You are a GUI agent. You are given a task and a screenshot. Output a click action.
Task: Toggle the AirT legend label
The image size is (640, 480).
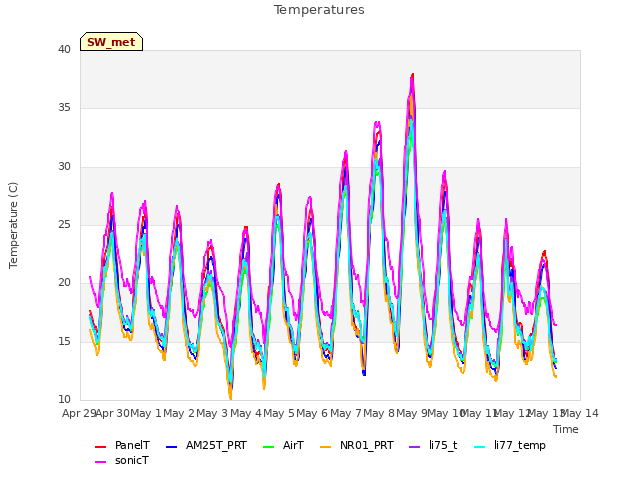click(293, 445)
